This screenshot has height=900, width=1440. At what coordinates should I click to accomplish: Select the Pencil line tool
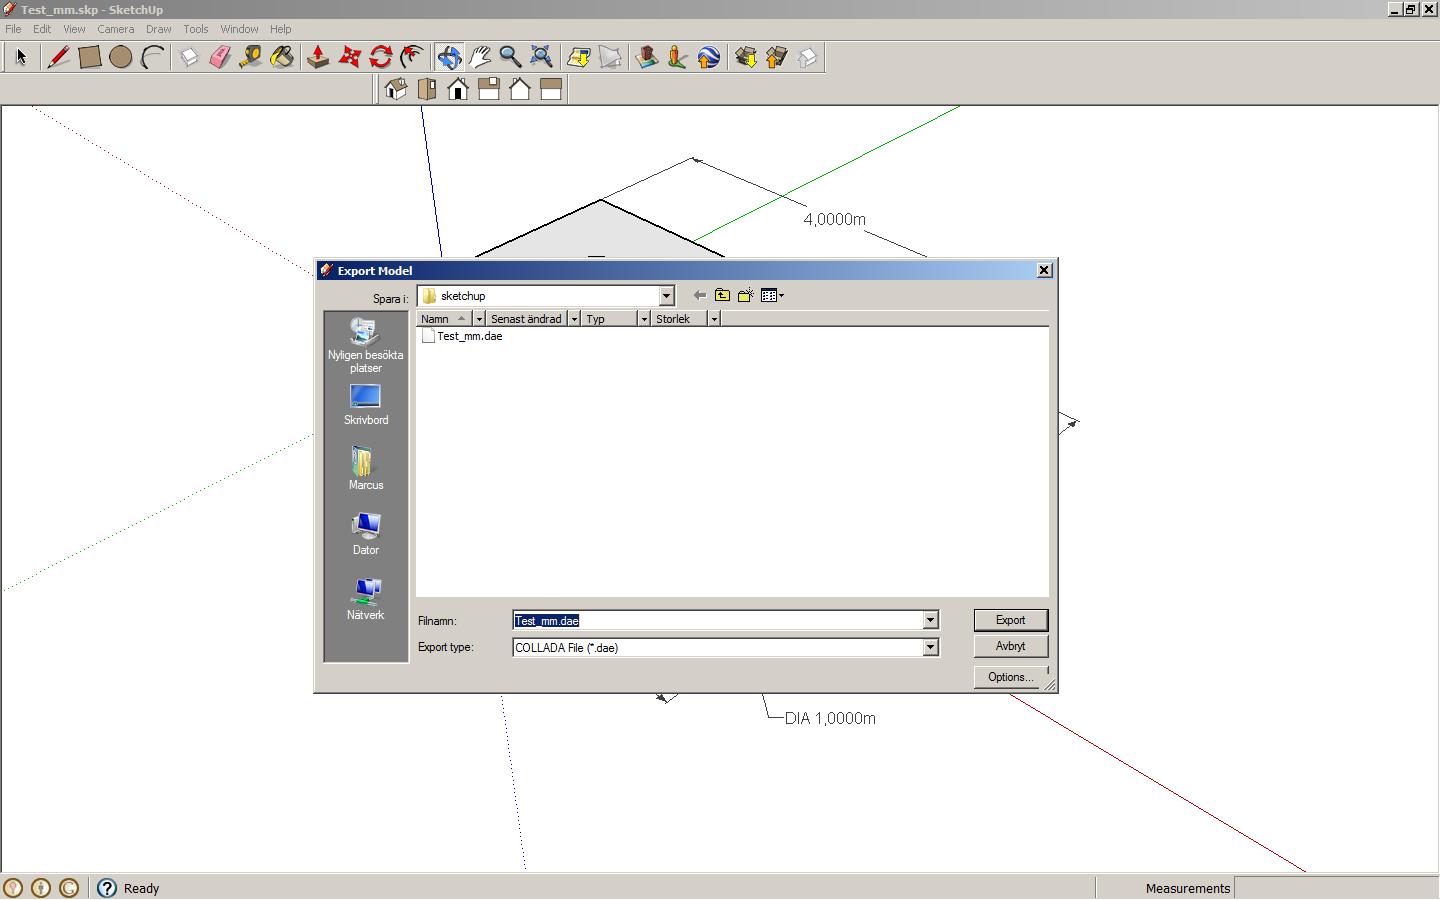pos(58,57)
